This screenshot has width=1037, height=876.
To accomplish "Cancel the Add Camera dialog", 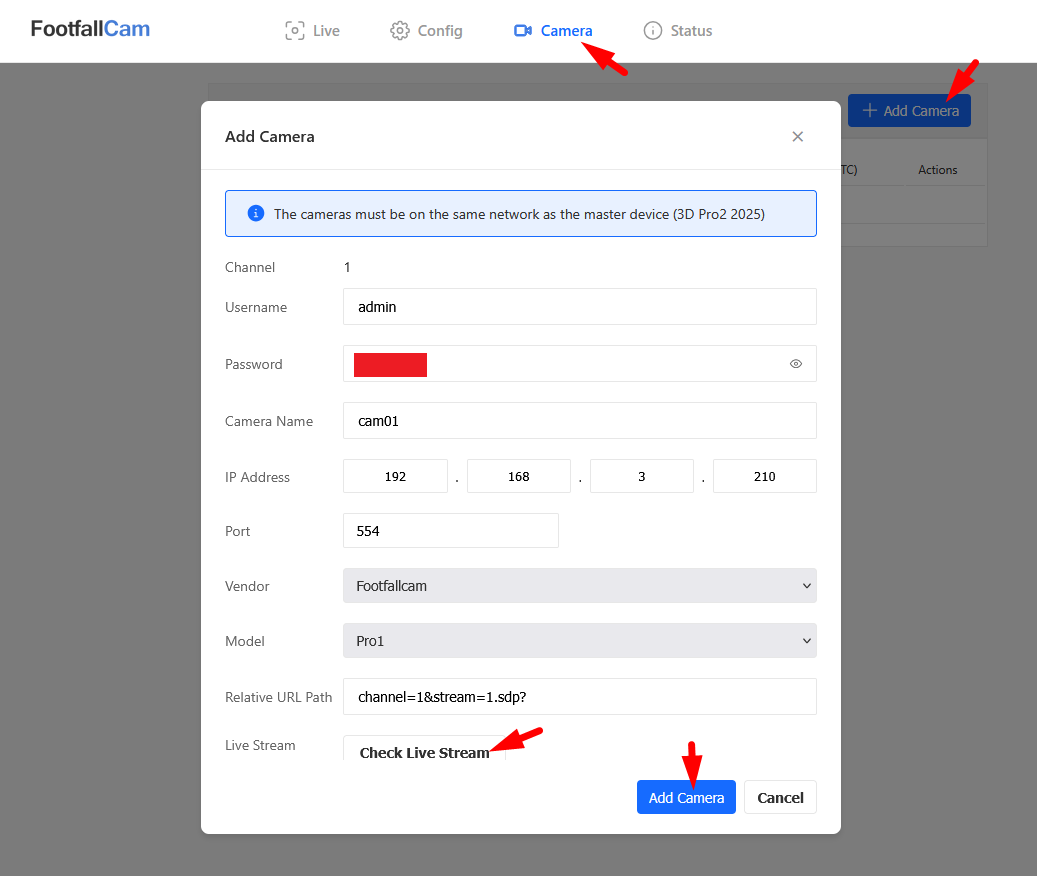I will pos(780,798).
